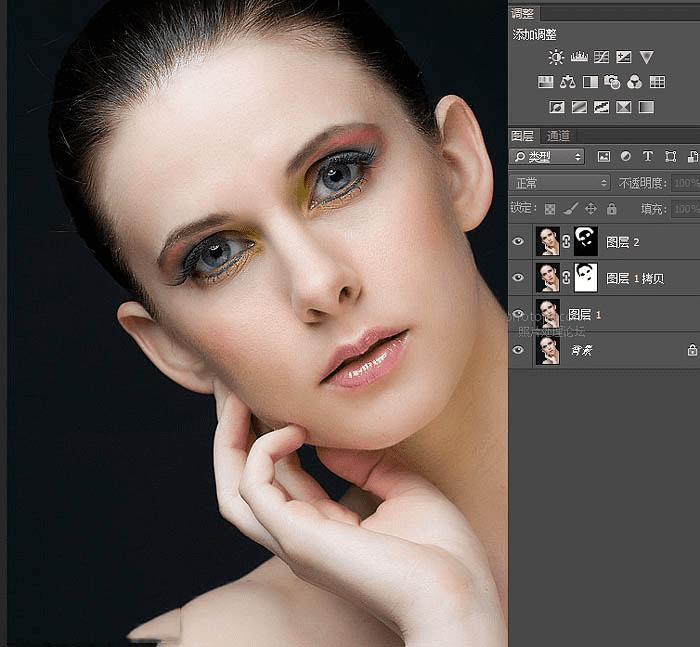Select the layer mask thumbnail of 图层 2
This screenshot has width=700, height=647.
point(586,241)
